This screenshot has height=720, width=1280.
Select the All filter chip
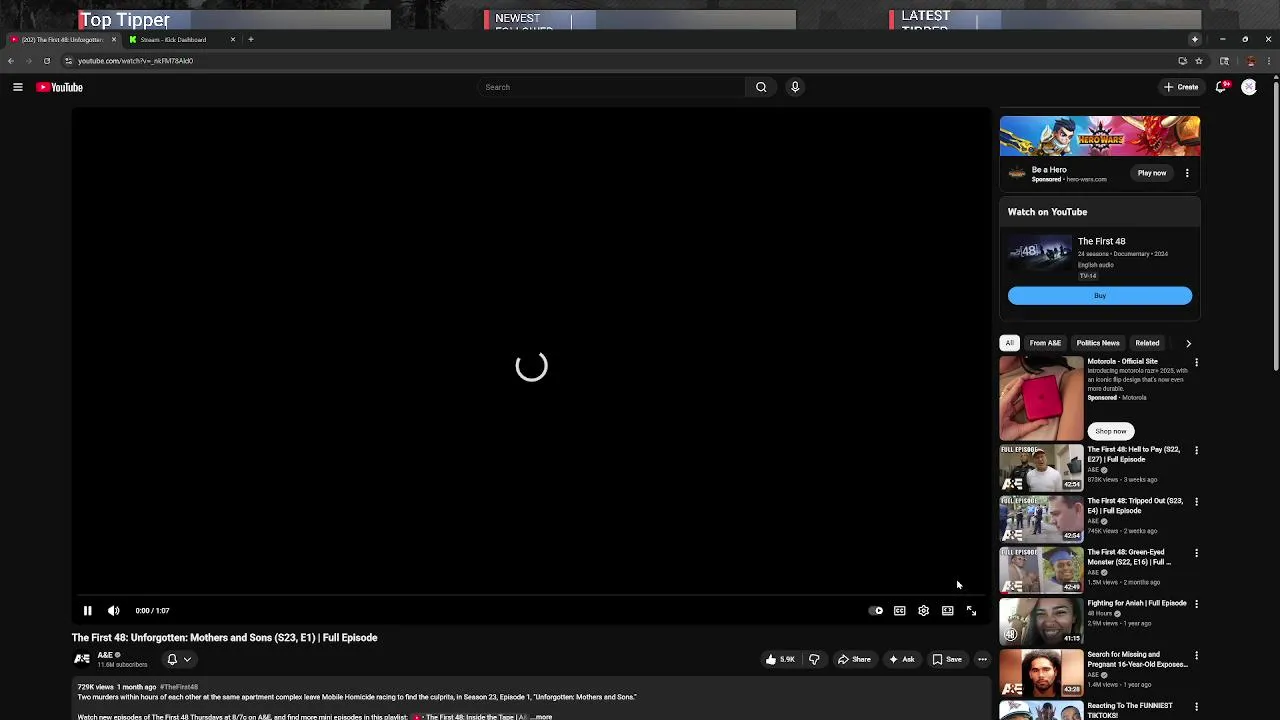click(1009, 343)
